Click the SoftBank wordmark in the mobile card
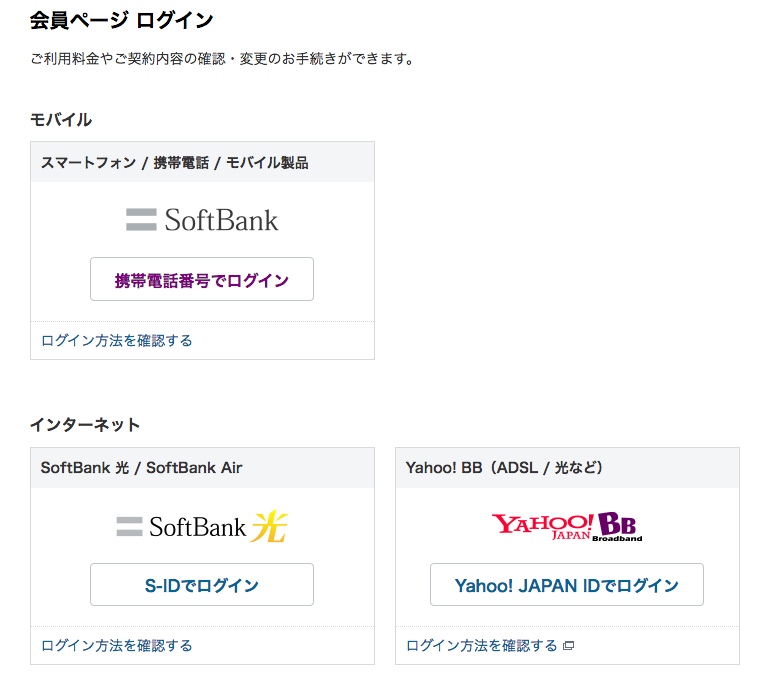Screen dimensions: 757x688 221,220
